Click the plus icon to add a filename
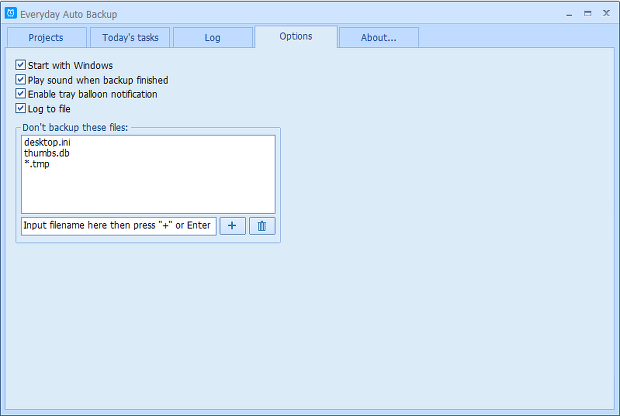The width and height of the screenshot is (620, 416). [x=232, y=226]
